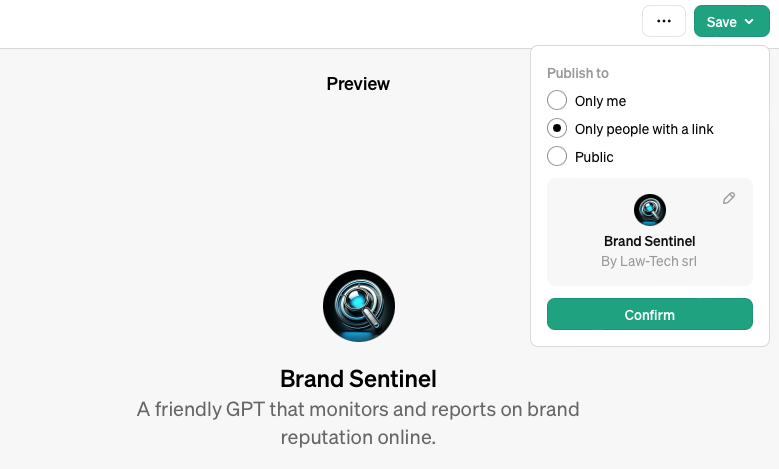Click the Public option label text
The width and height of the screenshot is (779, 469).
[x=594, y=157]
